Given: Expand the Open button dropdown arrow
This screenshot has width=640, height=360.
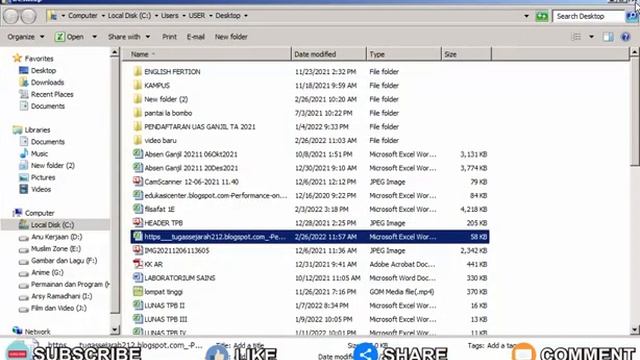Looking at the screenshot, I should click(94, 37).
